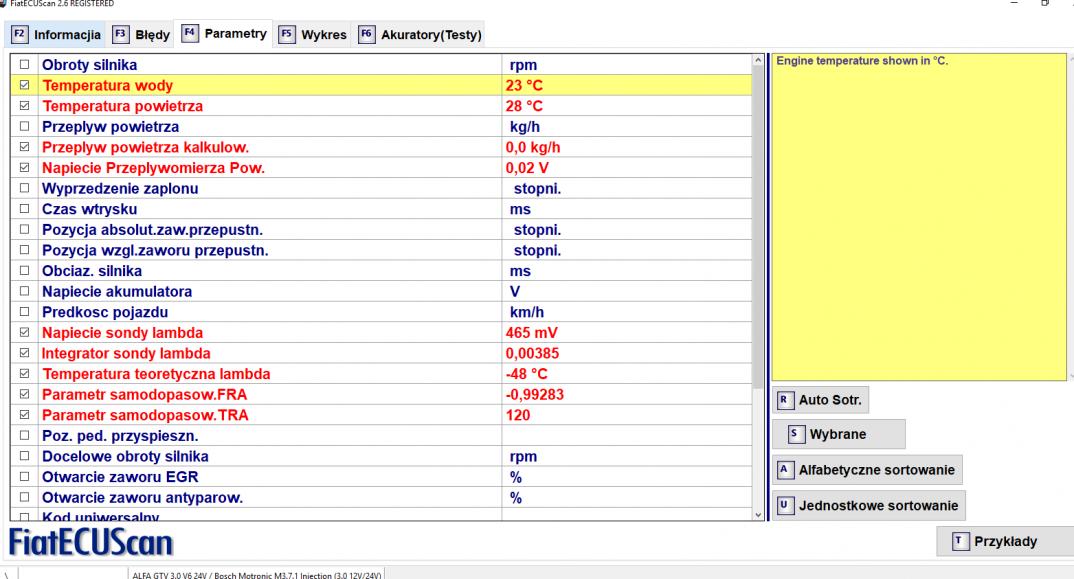Enable Otwarcie zaworu EGR checkbox
Screen dimensions: 1074x579
pyautogui.click(x=25, y=478)
